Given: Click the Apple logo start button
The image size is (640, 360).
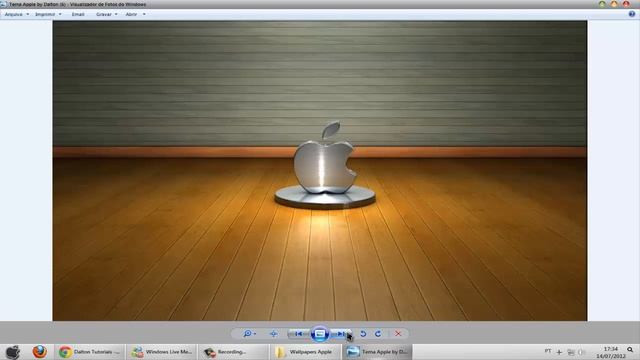Looking at the screenshot, I should coord(13,351).
